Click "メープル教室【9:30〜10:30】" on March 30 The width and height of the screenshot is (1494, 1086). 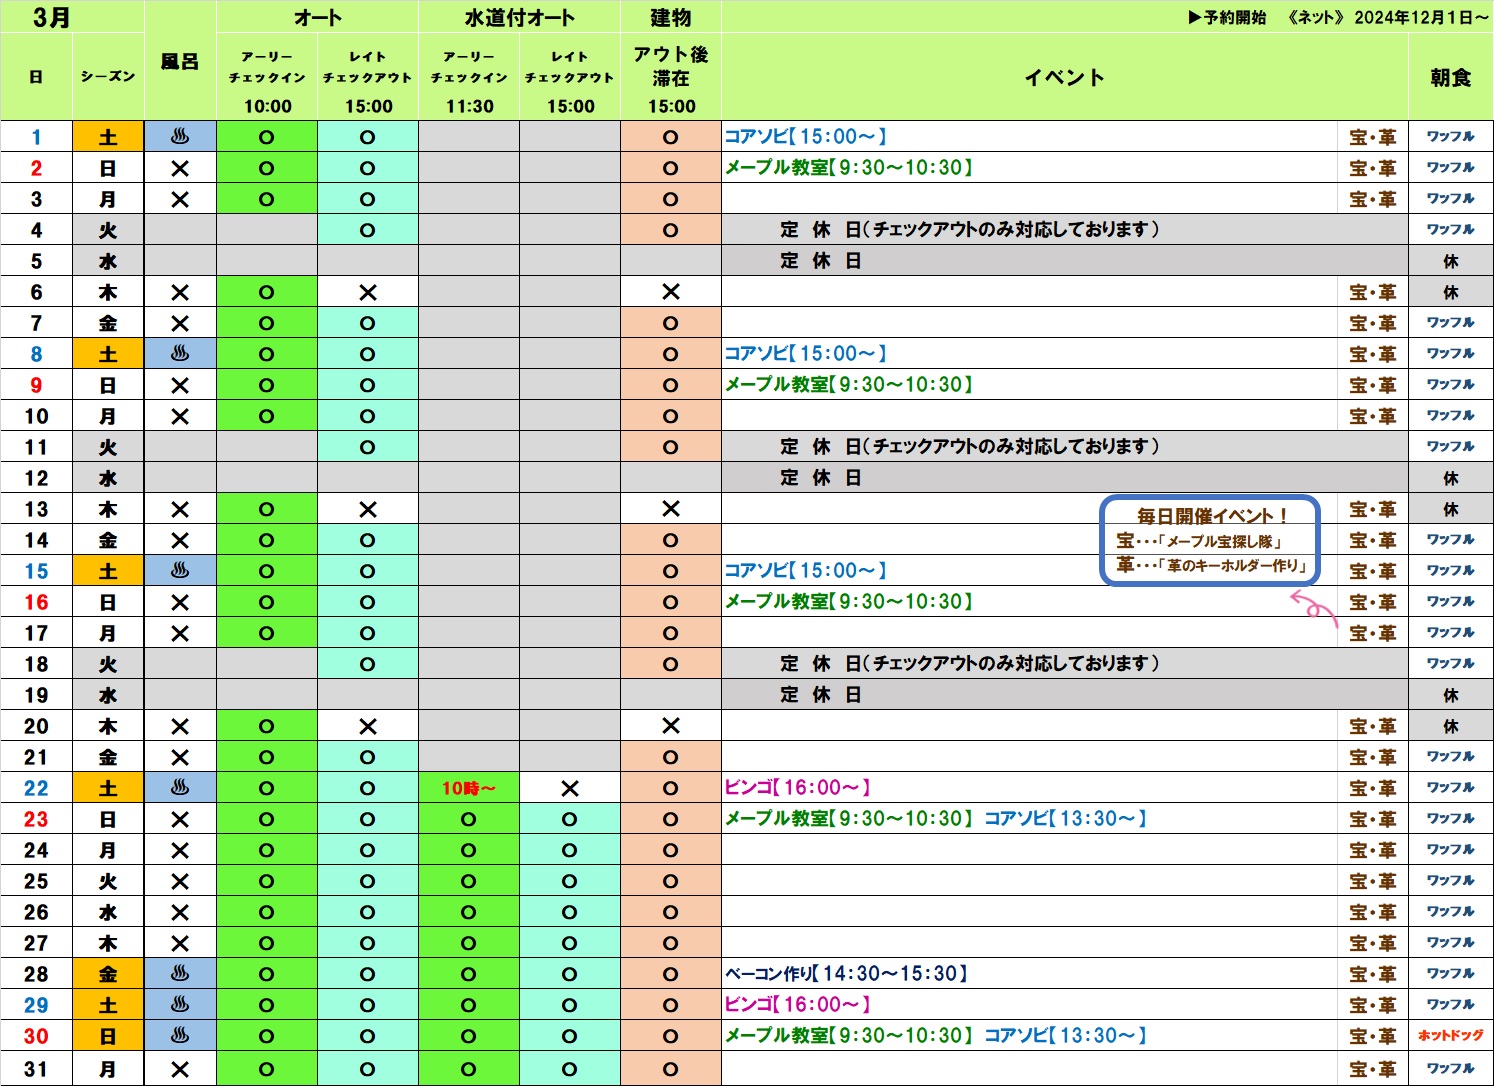coord(849,1035)
